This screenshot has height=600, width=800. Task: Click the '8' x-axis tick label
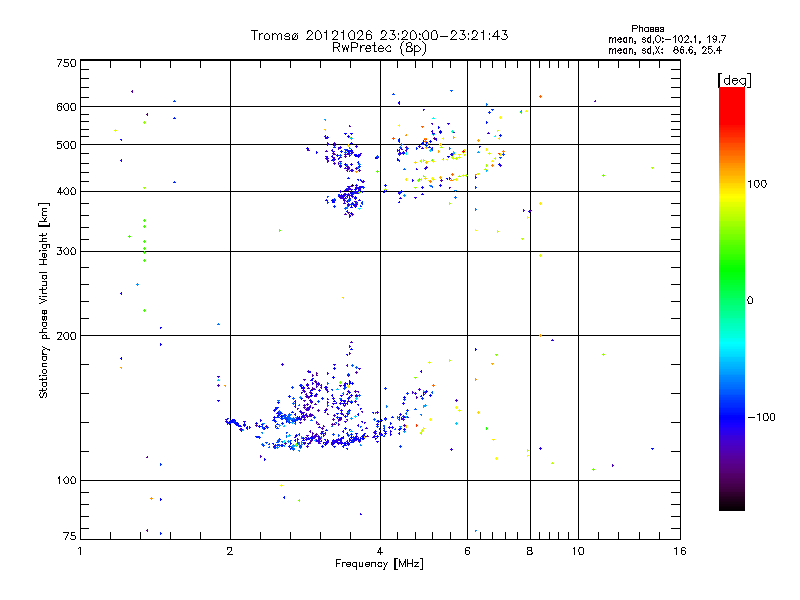tap(530, 551)
